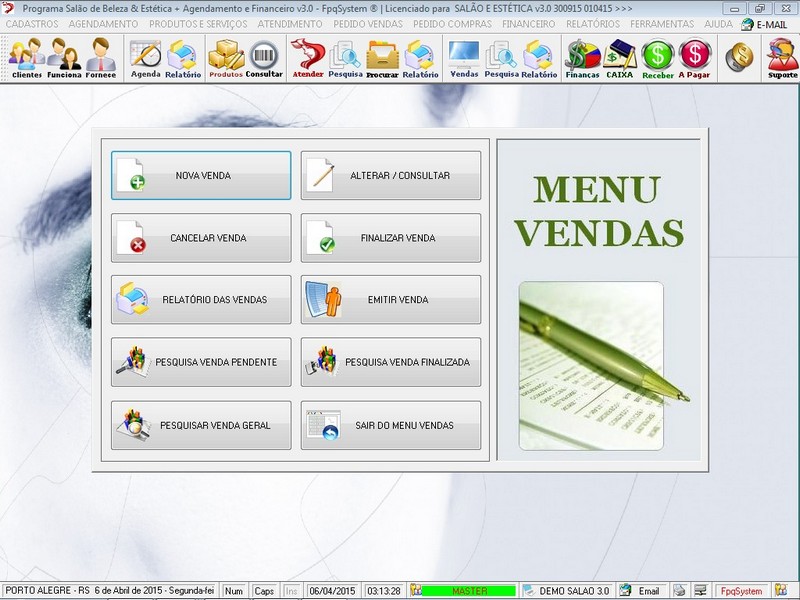Open the Clientes toolbar icon
The width and height of the screenshot is (800, 600).
(x=27, y=59)
